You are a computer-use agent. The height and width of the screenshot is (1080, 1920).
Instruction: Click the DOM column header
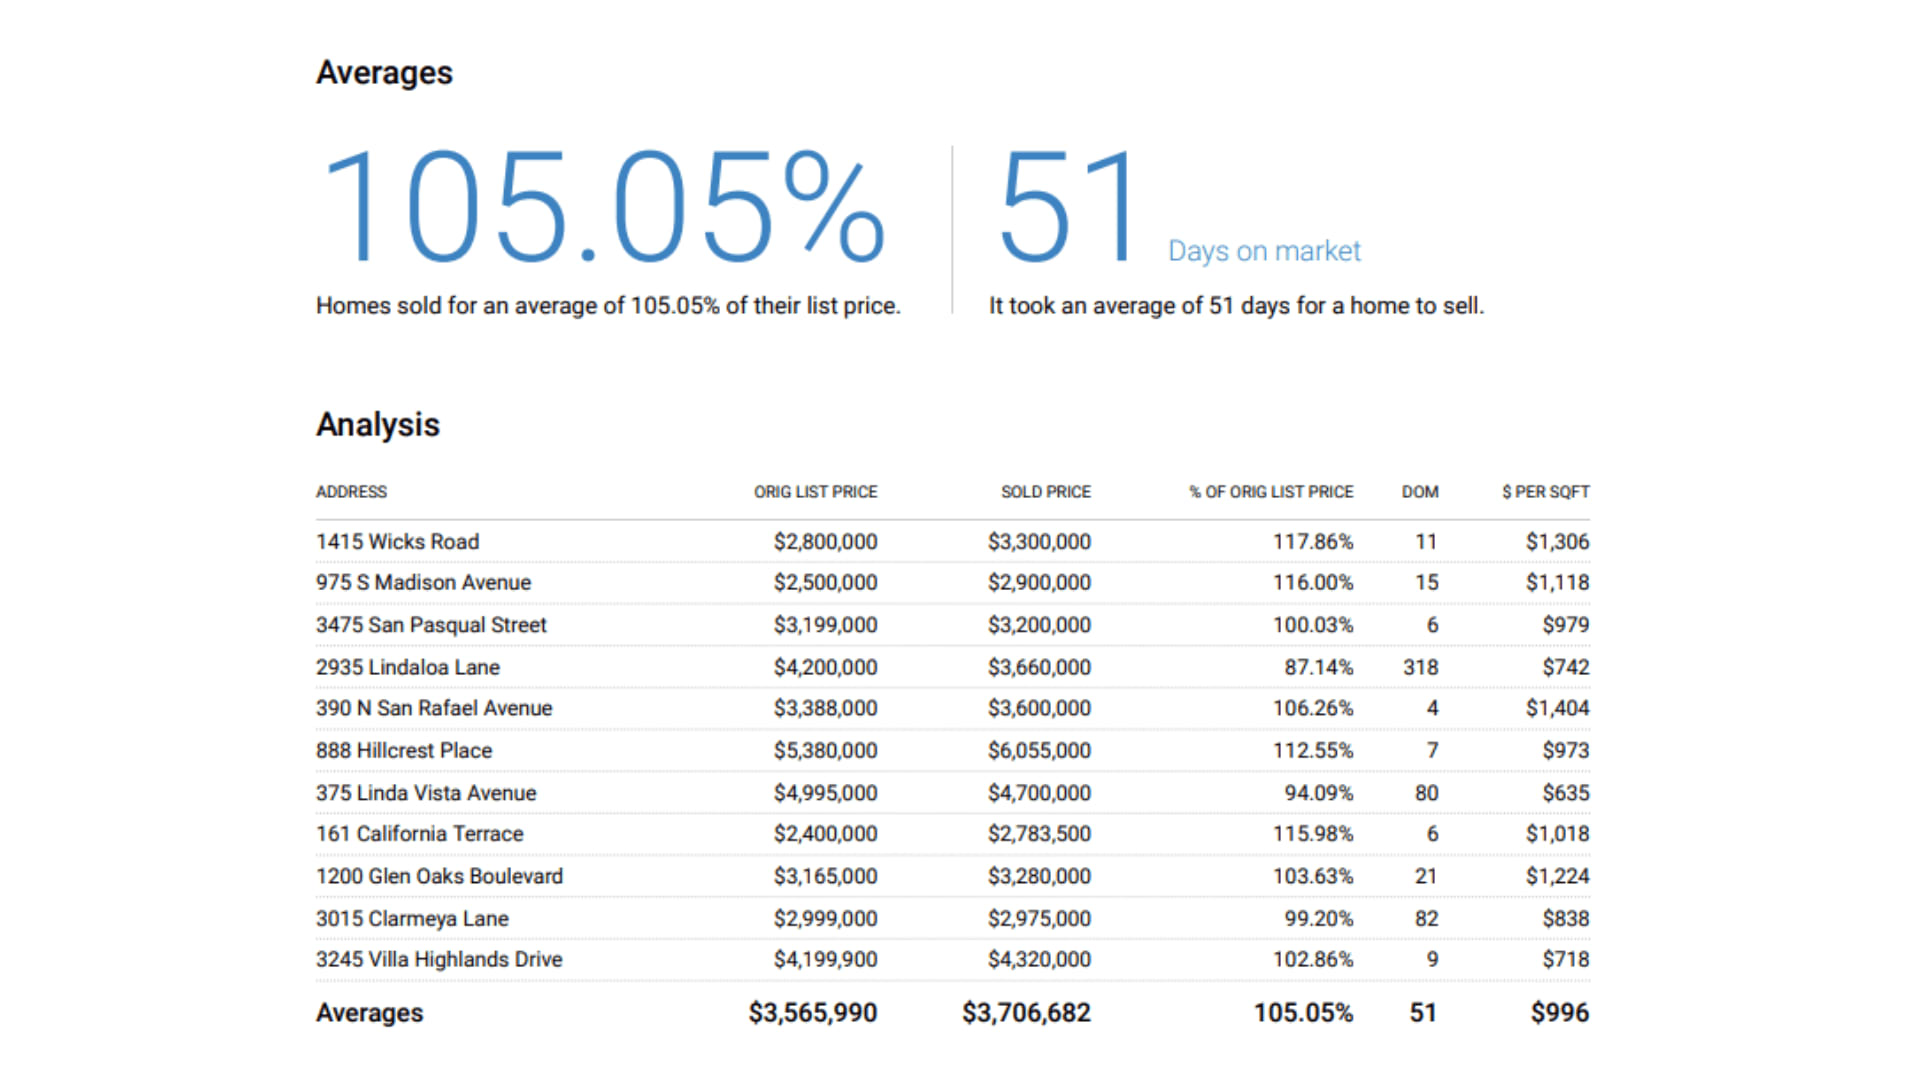pyautogui.click(x=1419, y=492)
